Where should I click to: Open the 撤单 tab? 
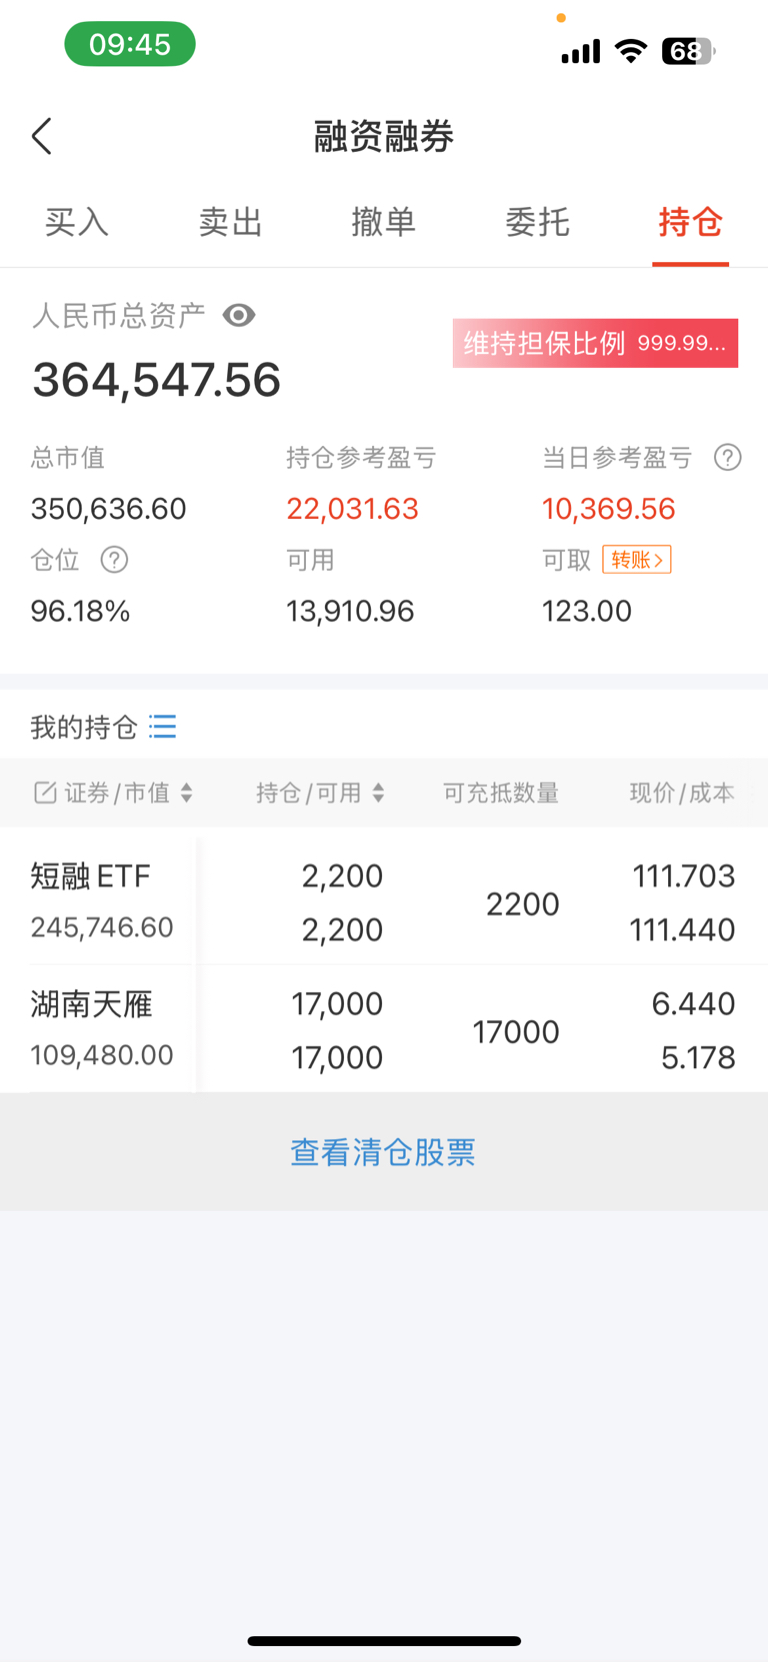tap(384, 222)
